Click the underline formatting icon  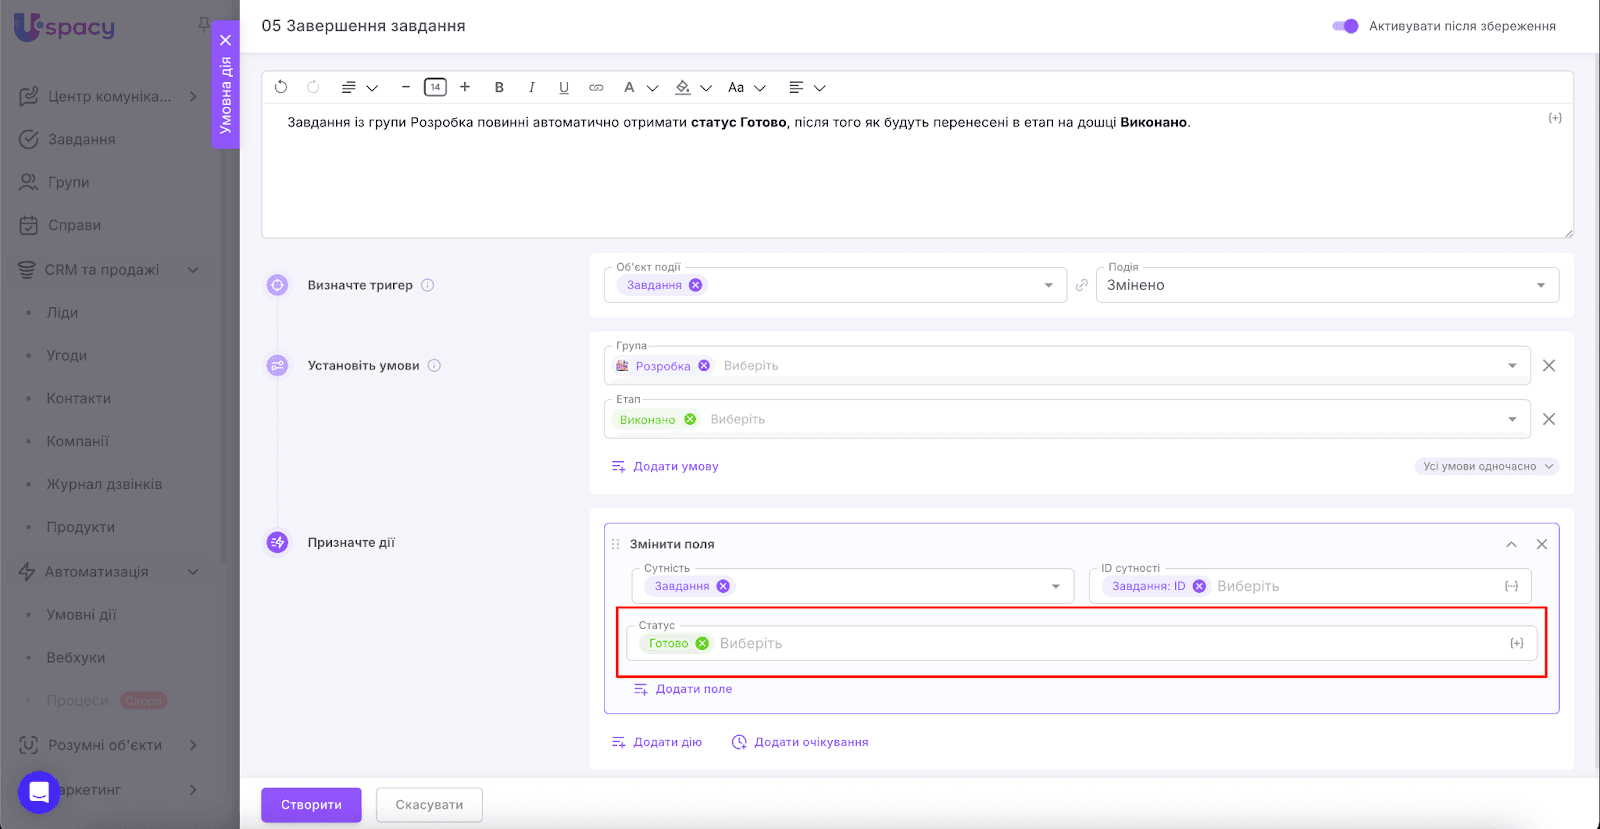tap(564, 87)
